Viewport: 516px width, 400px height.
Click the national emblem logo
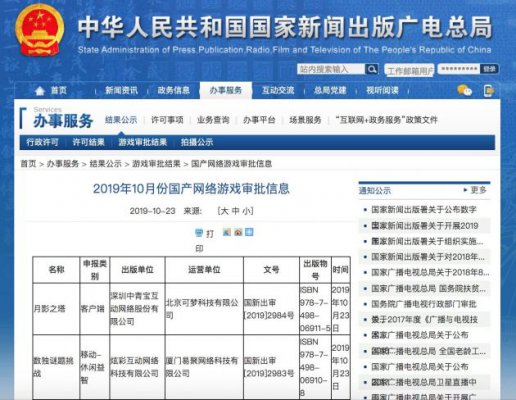click(x=39, y=30)
